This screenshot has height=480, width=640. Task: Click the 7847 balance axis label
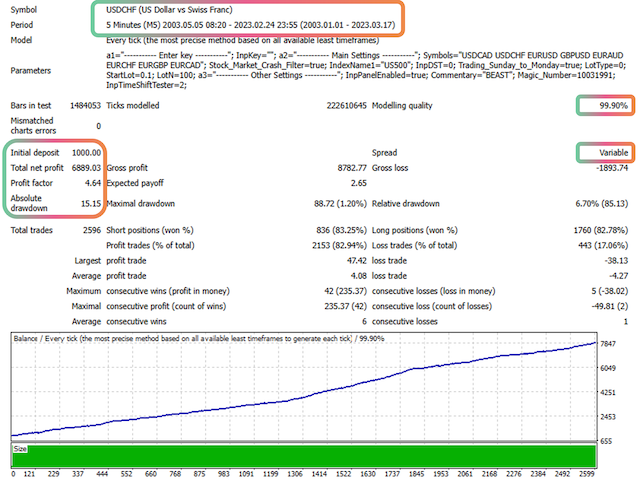coord(608,344)
